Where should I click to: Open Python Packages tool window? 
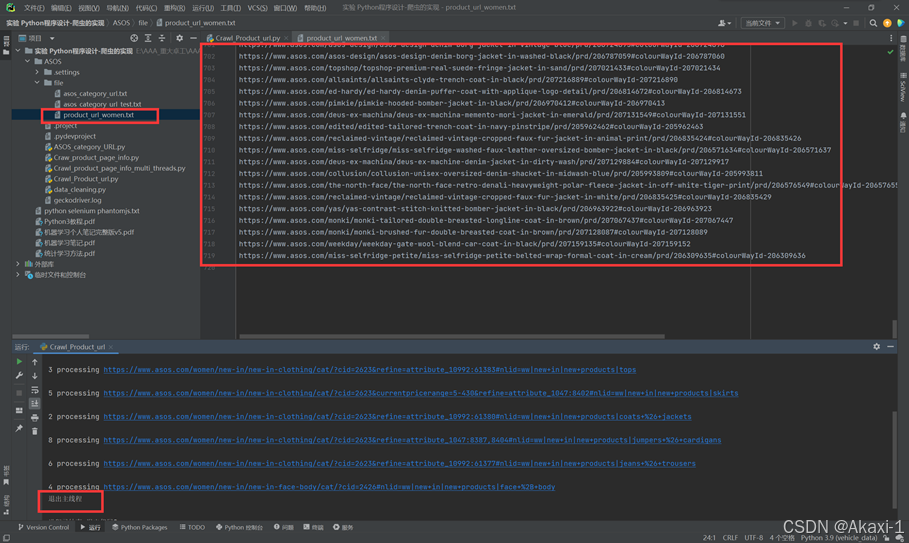tap(139, 527)
